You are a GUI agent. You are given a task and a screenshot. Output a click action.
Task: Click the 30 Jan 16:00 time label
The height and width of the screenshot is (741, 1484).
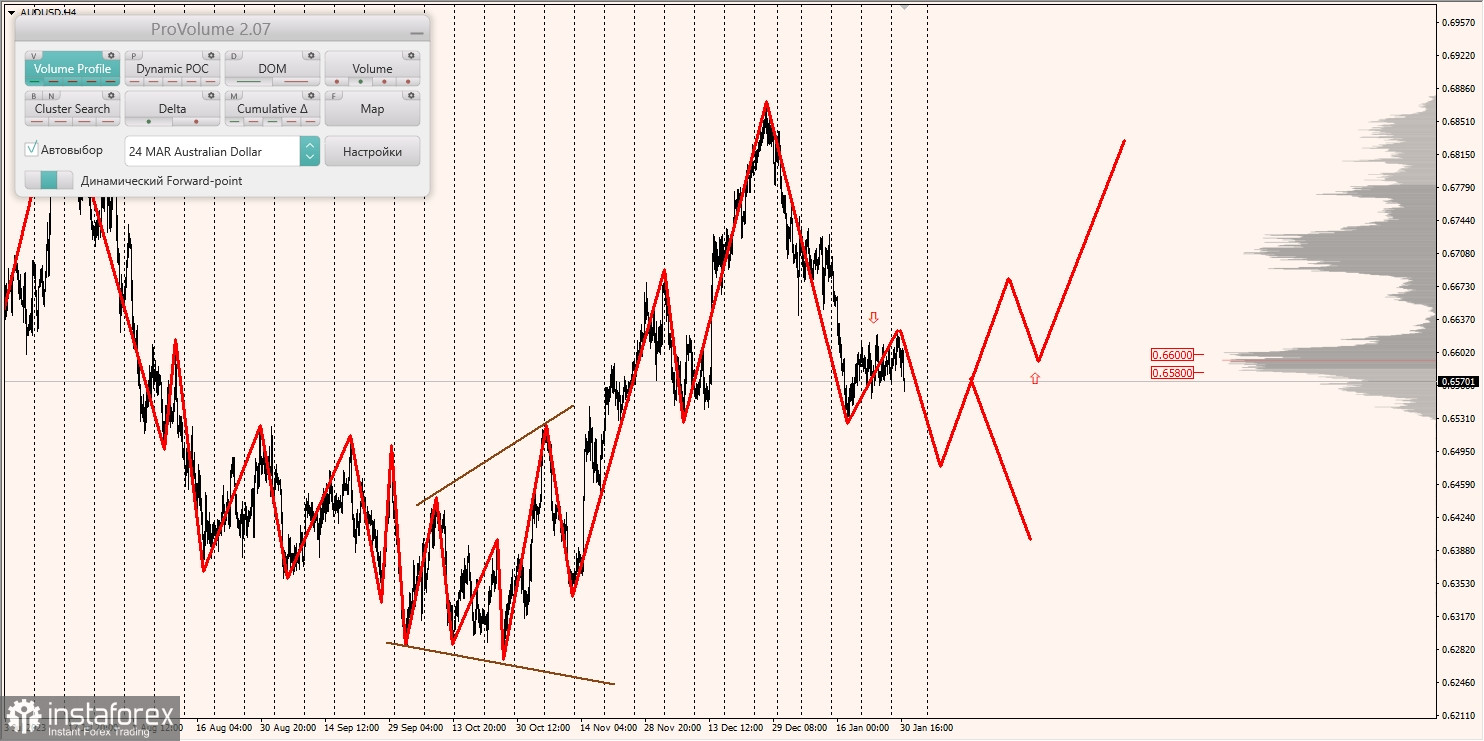coord(926,727)
